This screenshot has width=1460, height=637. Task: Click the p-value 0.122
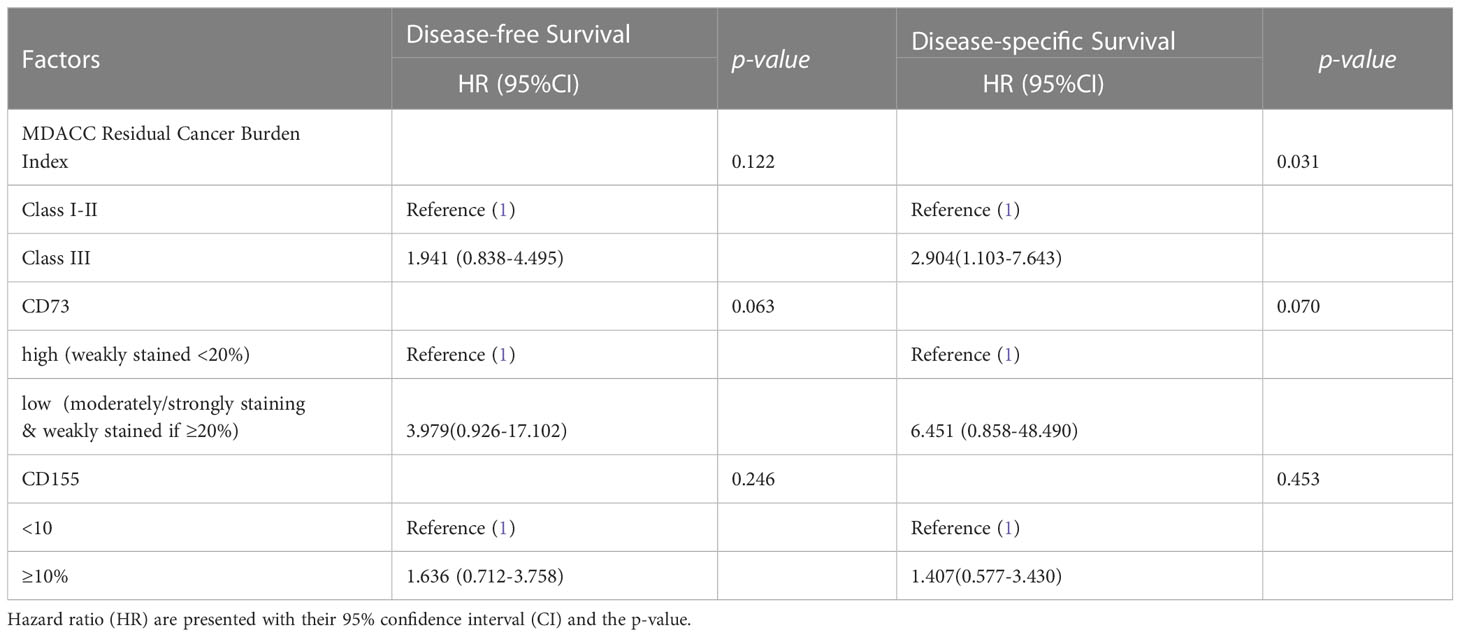point(753,160)
